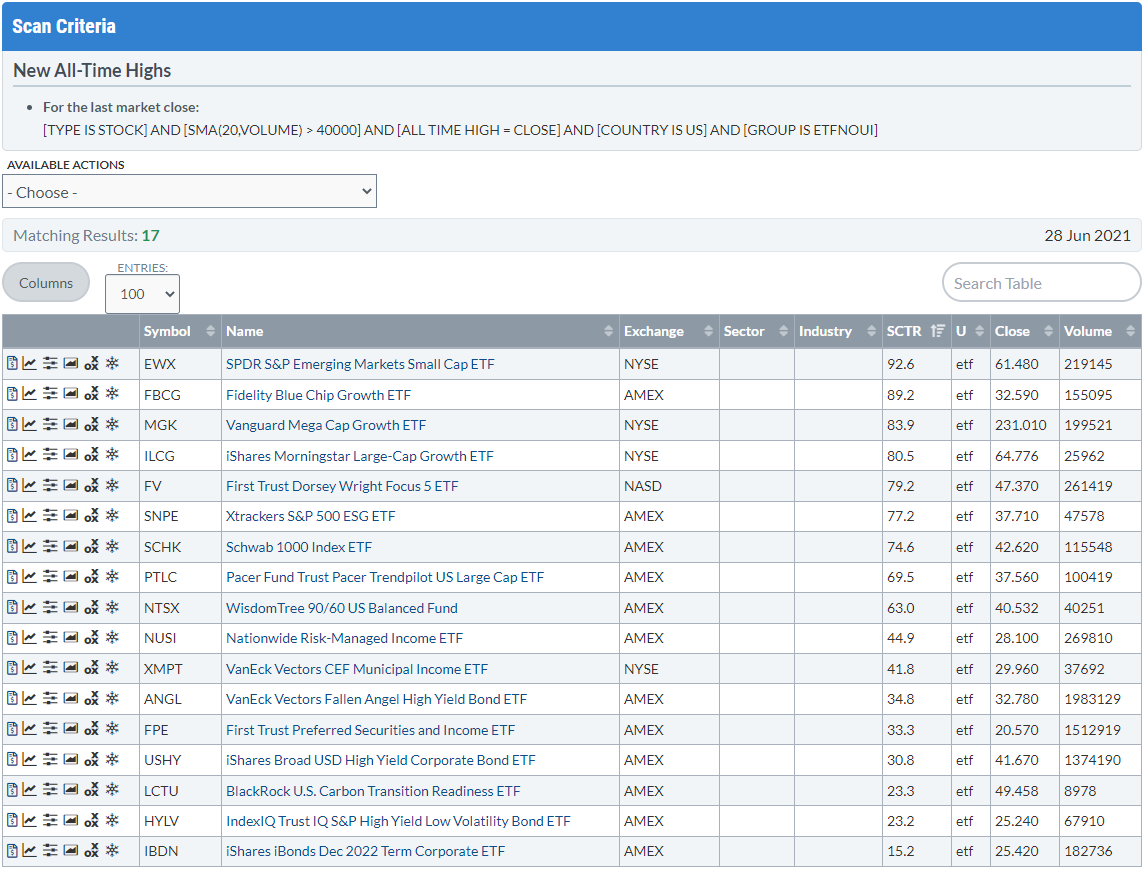Open BlackRock U.S. Carbon Transition Readiness link
This screenshot has width=1145, height=870.
click(x=373, y=791)
